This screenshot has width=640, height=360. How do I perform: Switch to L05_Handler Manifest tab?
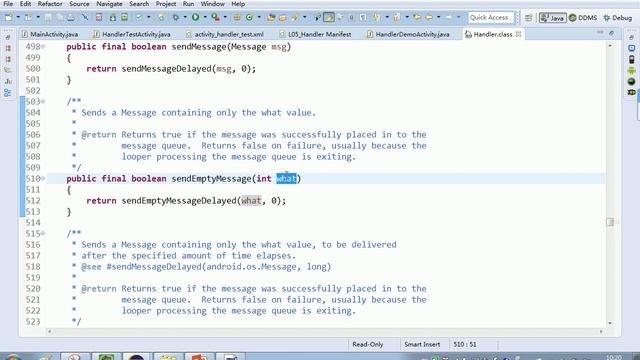315,34
